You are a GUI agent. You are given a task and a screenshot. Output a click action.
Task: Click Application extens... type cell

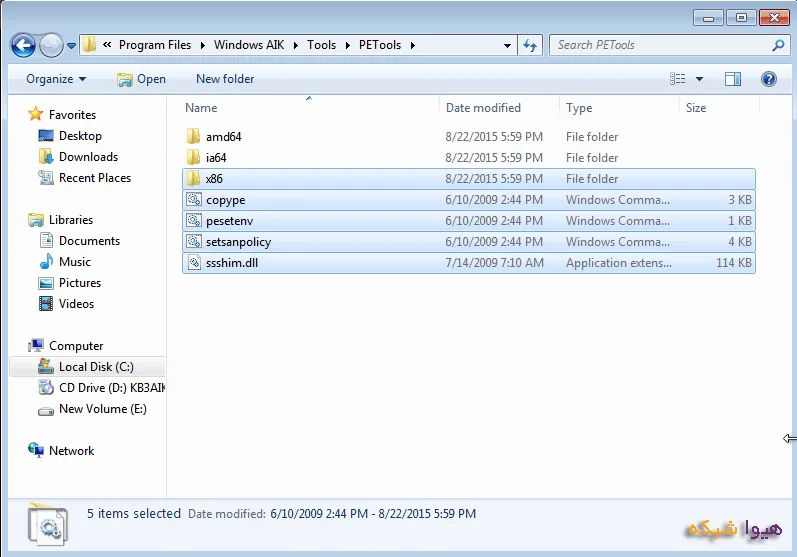(619, 263)
